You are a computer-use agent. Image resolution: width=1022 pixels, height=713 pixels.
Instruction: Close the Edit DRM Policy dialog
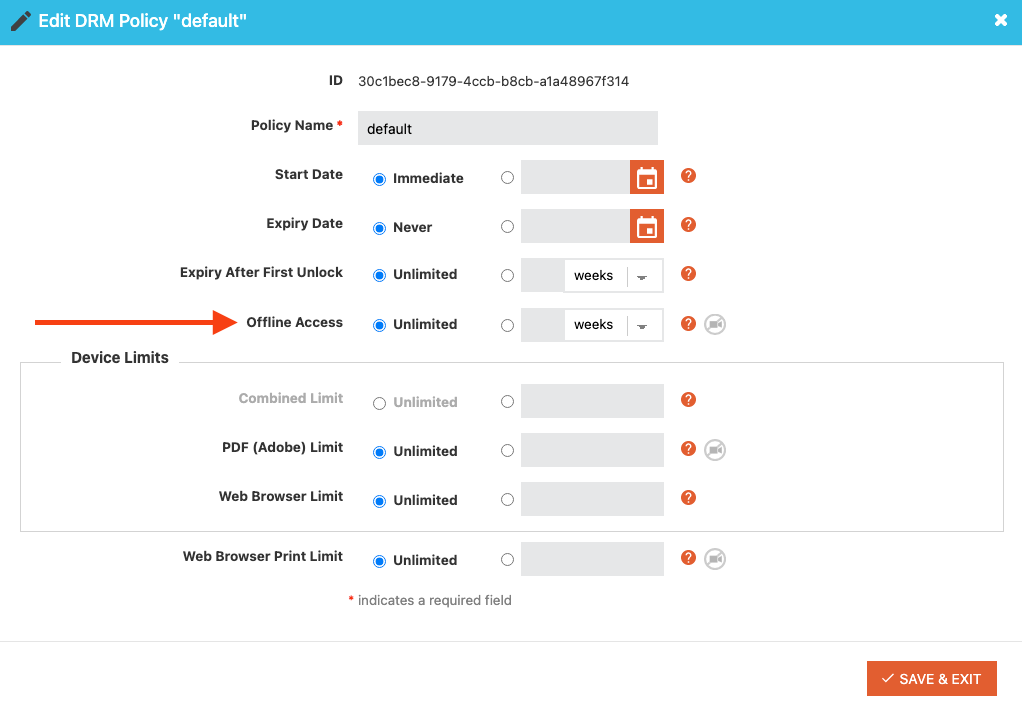(1000, 20)
